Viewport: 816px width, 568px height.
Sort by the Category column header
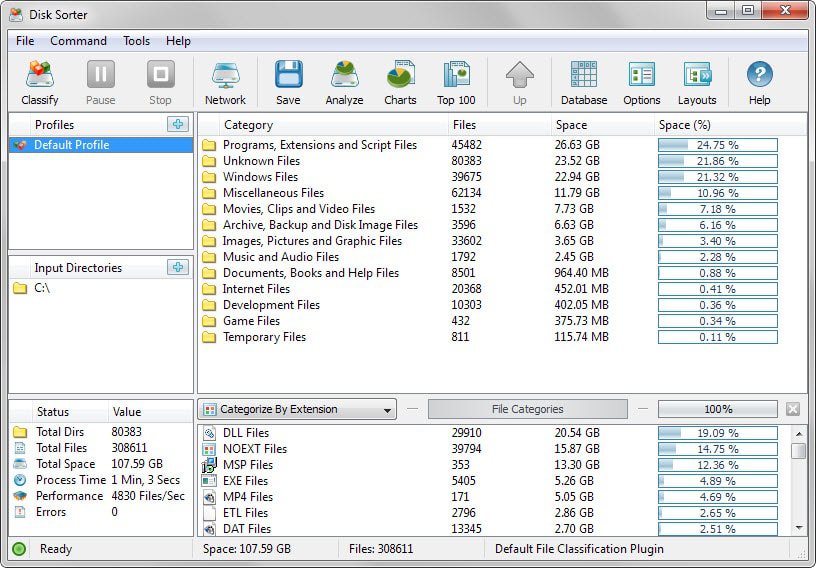pyautogui.click(x=333, y=125)
